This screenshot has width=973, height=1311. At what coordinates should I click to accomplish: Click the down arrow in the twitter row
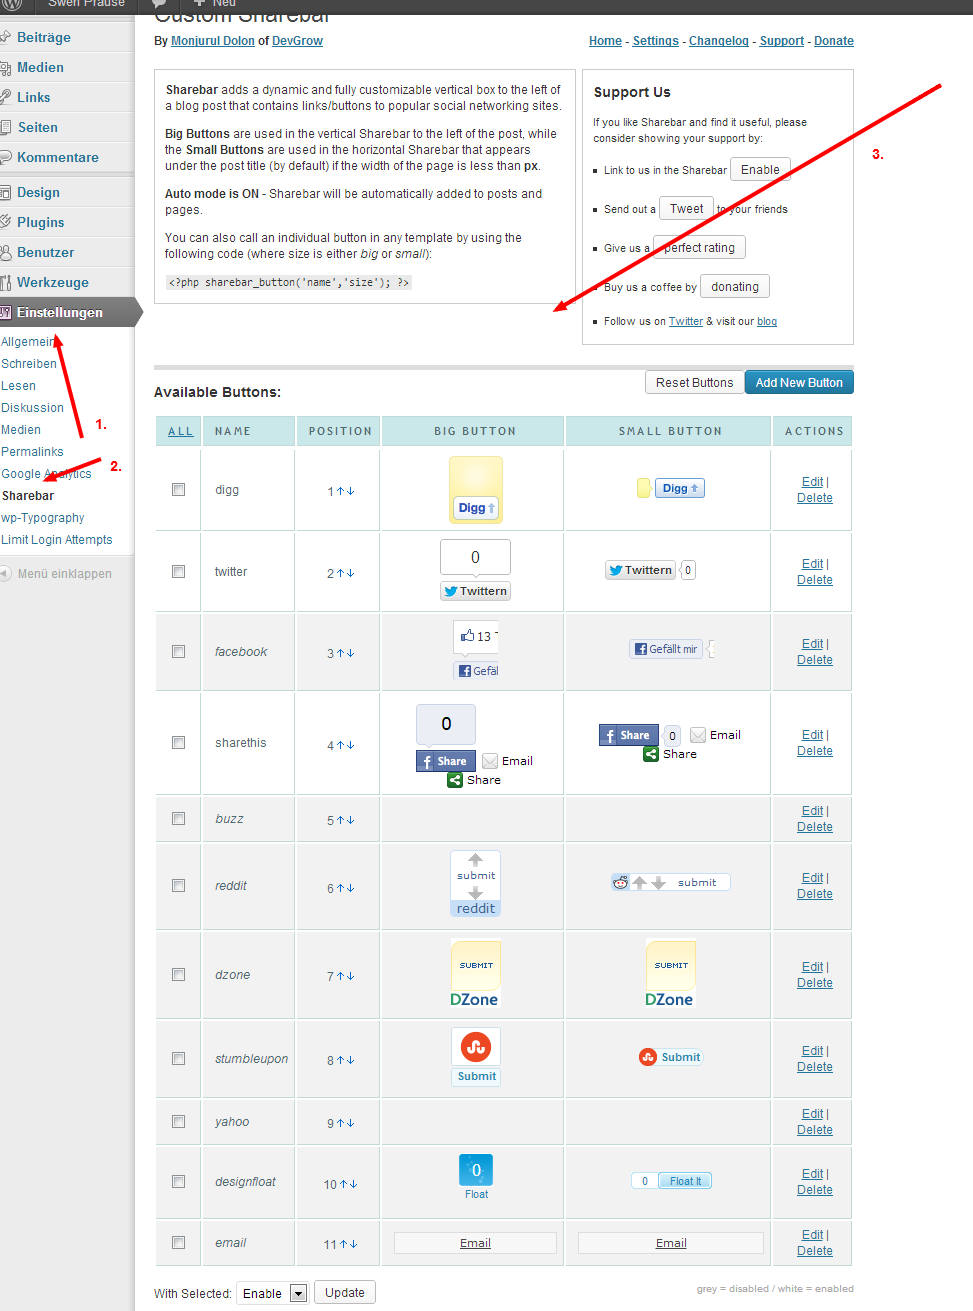pyautogui.click(x=351, y=573)
